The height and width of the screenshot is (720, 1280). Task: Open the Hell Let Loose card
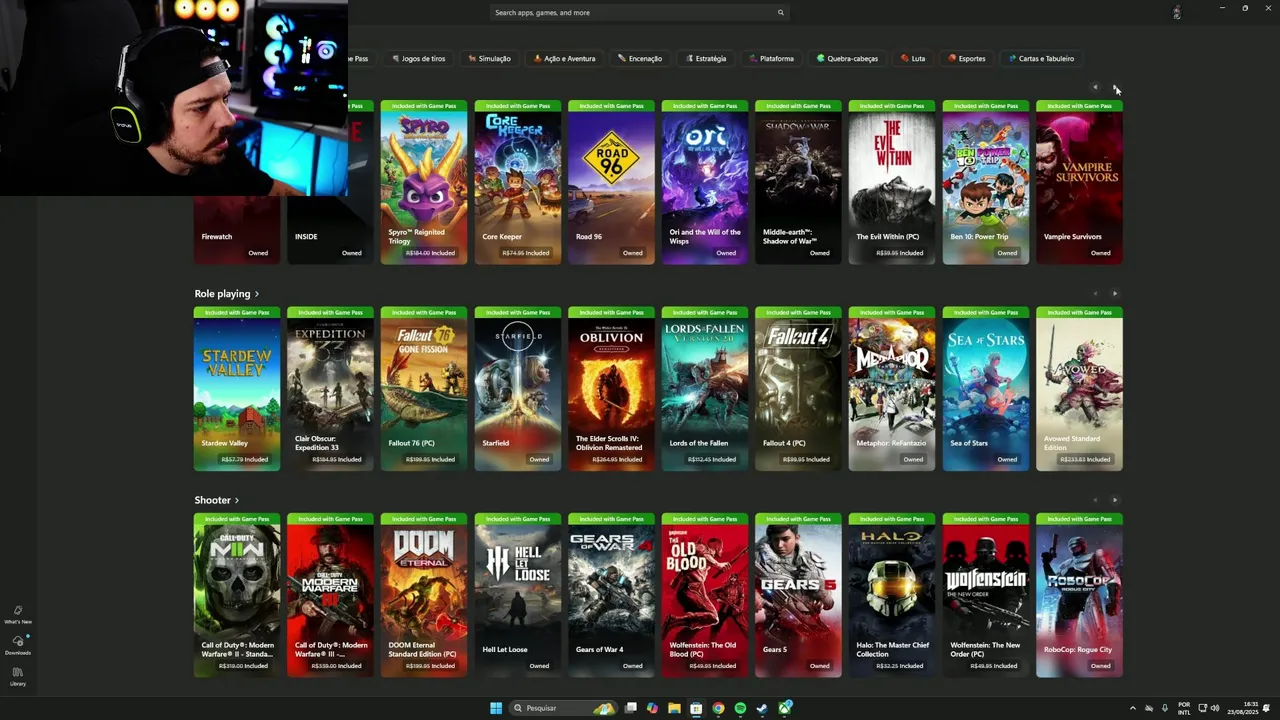tap(518, 595)
